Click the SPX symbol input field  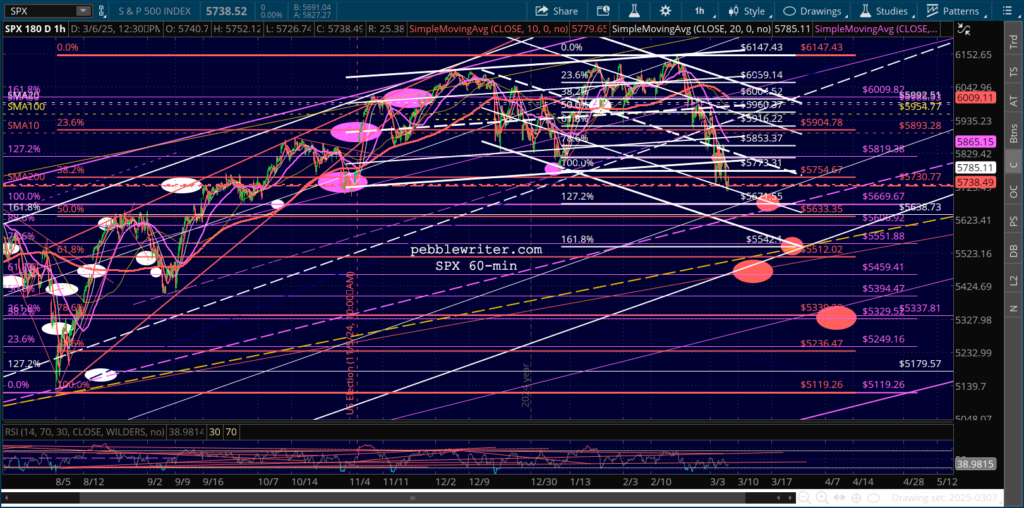[38, 12]
